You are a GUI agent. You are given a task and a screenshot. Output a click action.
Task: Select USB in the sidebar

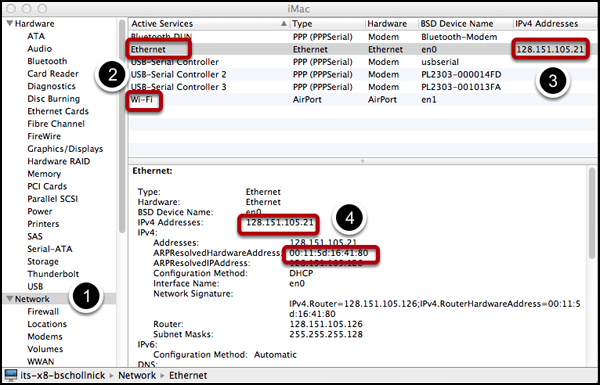(x=35, y=287)
